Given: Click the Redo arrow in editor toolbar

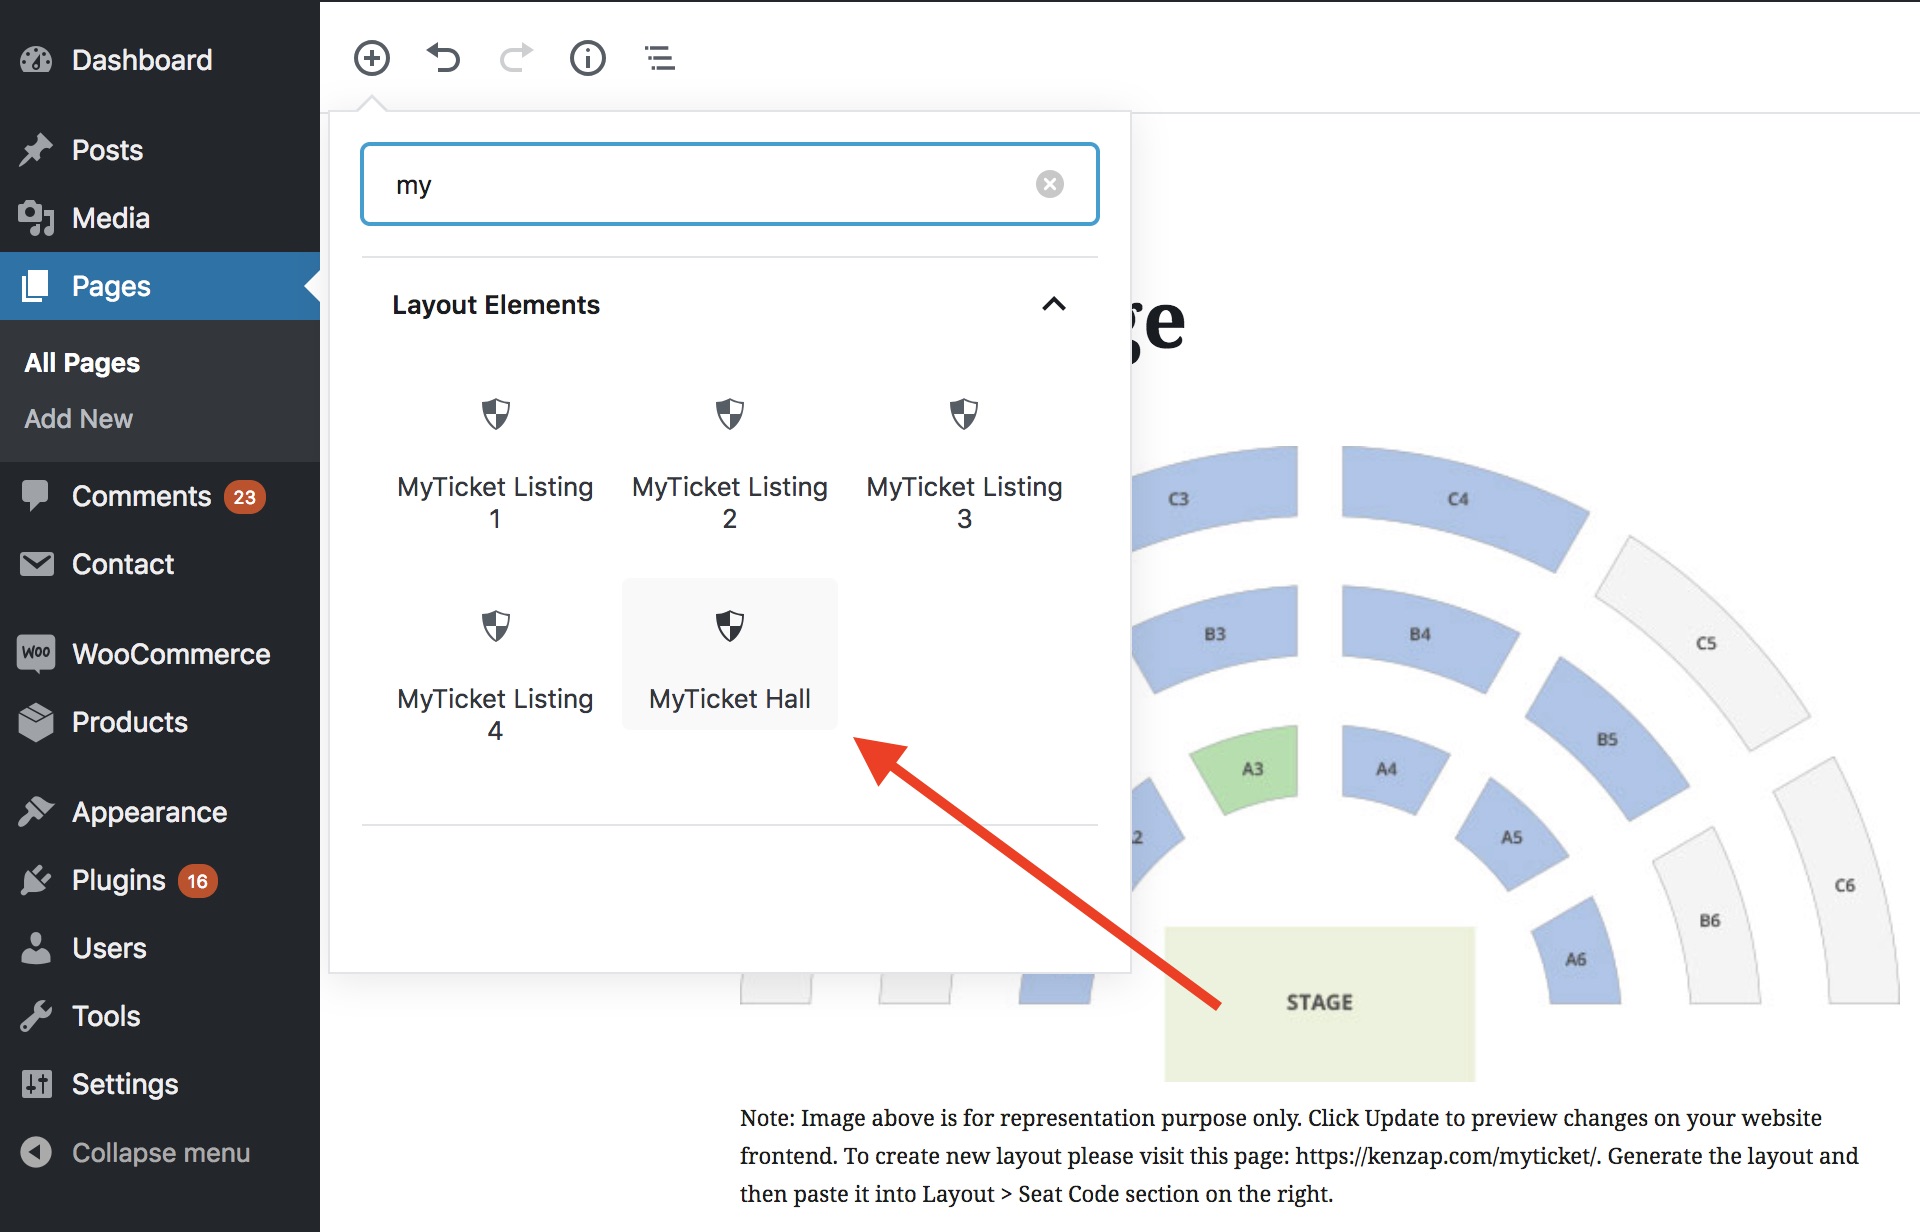Looking at the screenshot, I should coord(515,58).
